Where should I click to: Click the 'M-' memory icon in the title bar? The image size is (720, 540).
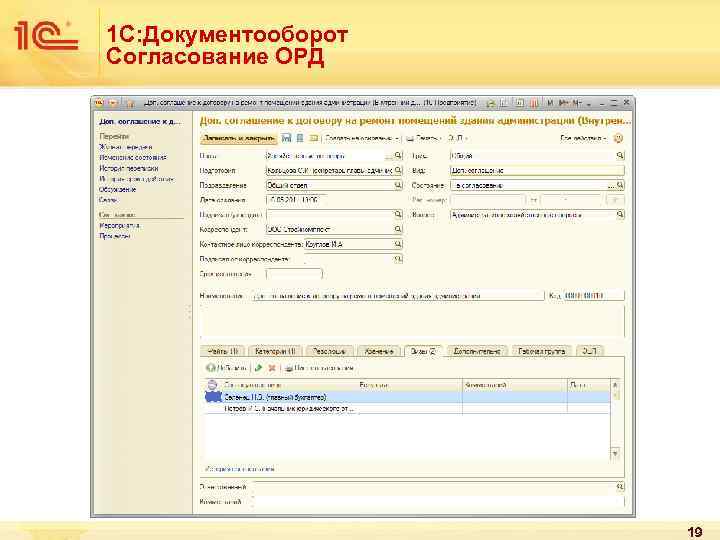tap(576, 103)
